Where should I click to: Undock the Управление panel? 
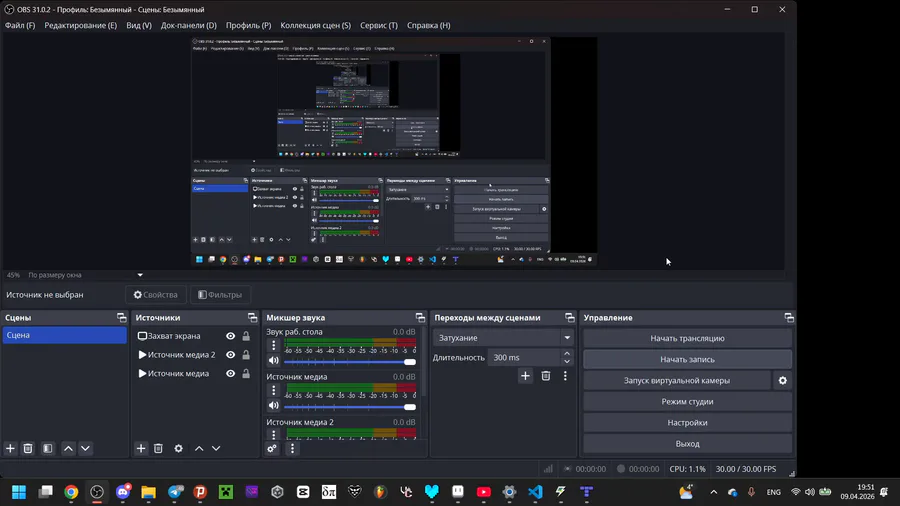click(790, 317)
